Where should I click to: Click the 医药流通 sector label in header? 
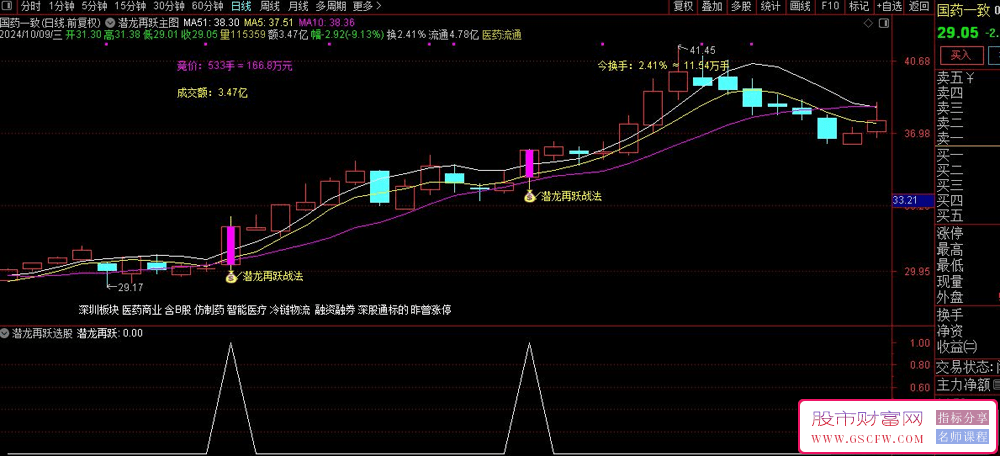click(502, 35)
